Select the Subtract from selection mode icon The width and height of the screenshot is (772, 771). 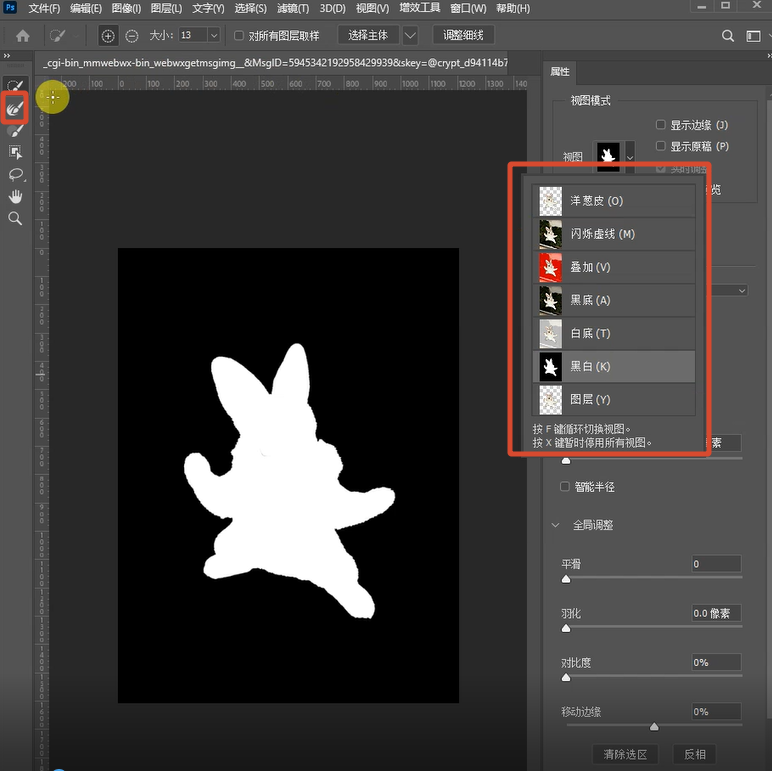coord(131,36)
